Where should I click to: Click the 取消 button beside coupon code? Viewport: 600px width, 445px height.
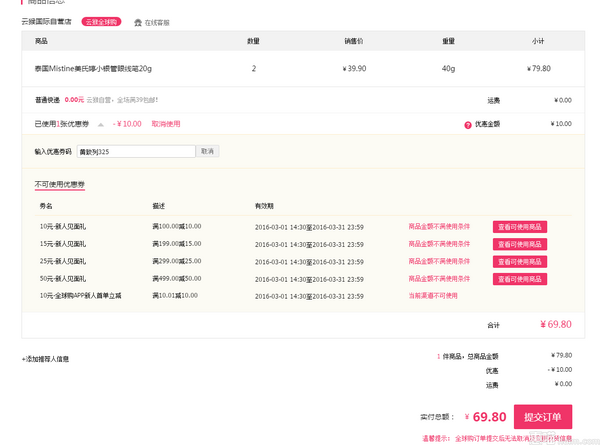tap(207, 151)
